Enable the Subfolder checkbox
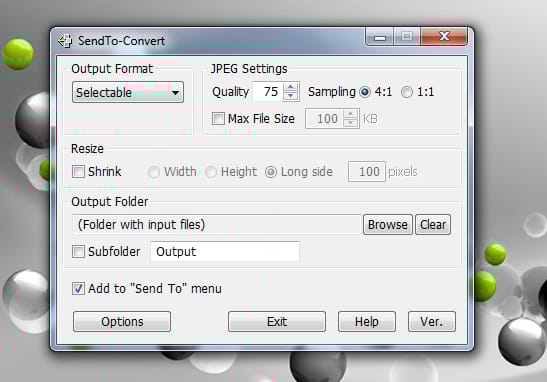The width and height of the screenshot is (547, 382). pos(78,252)
